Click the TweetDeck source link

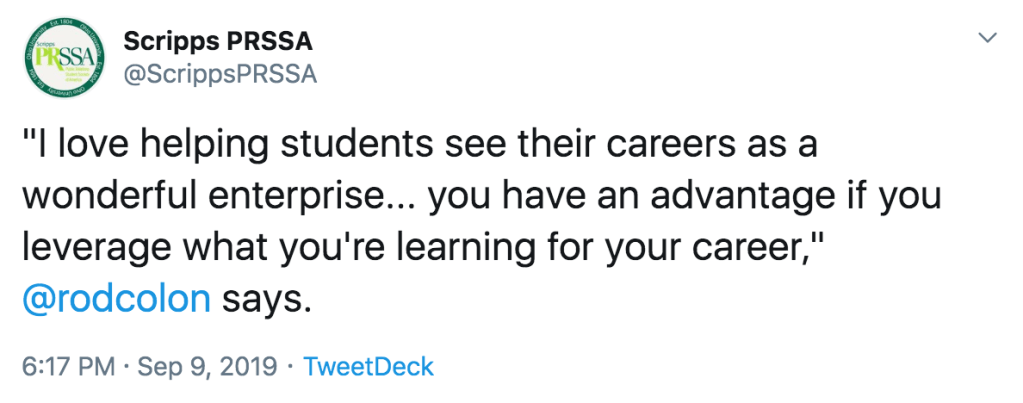(368, 366)
